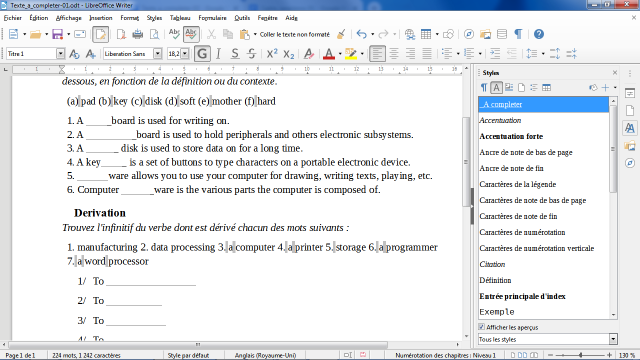
Task: Insert a hyperlink with the globe icon
Action: (409, 34)
